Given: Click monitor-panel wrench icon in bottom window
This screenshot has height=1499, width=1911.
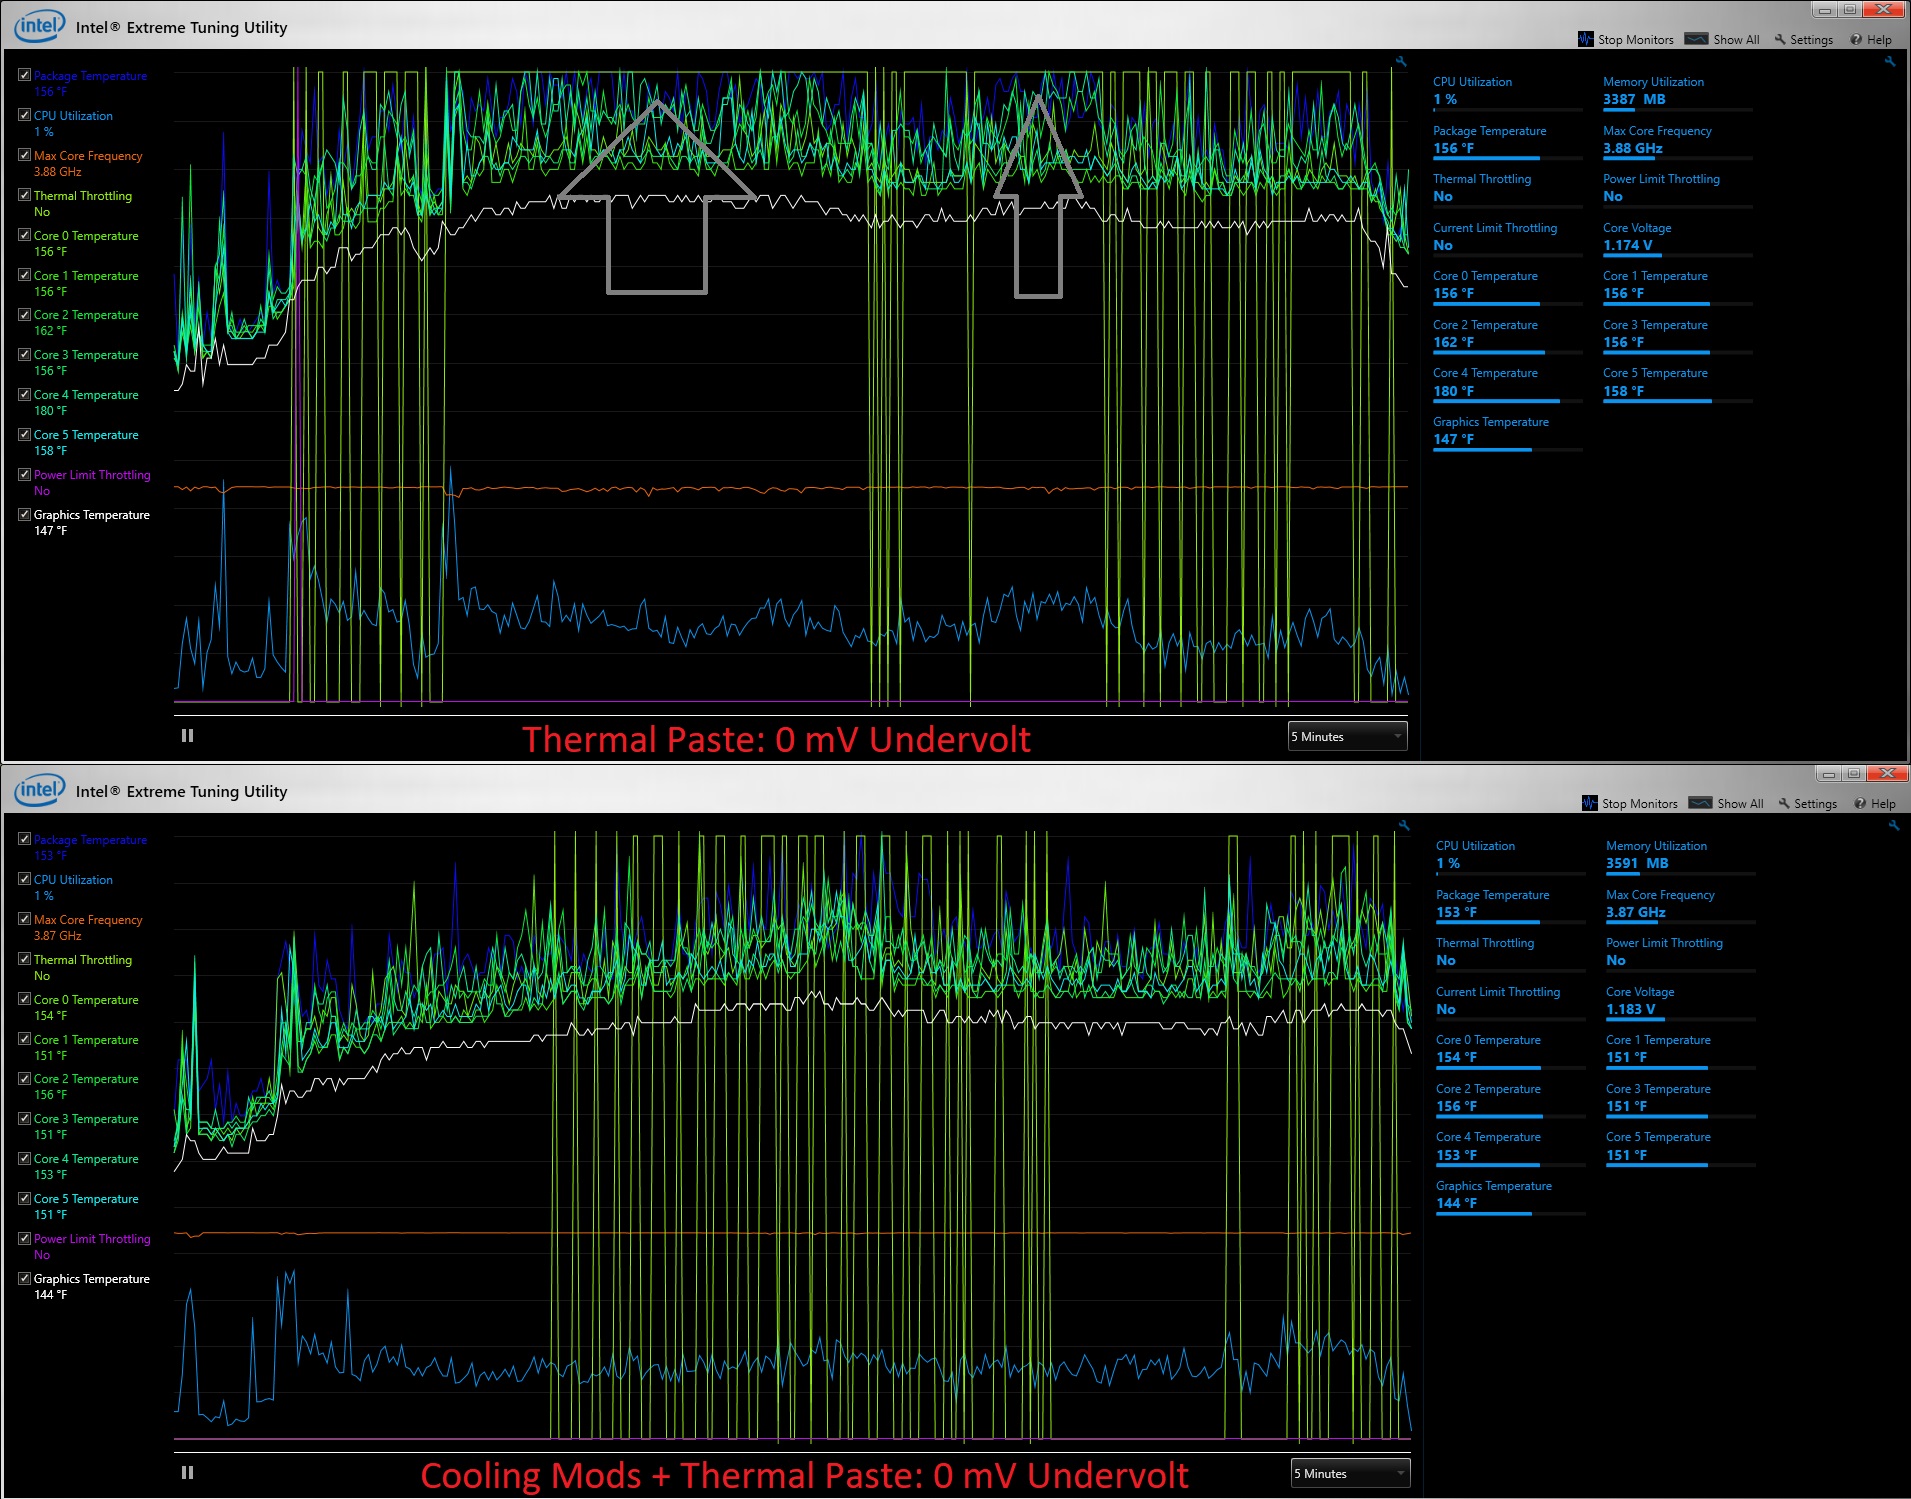Looking at the screenshot, I should tap(1893, 826).
